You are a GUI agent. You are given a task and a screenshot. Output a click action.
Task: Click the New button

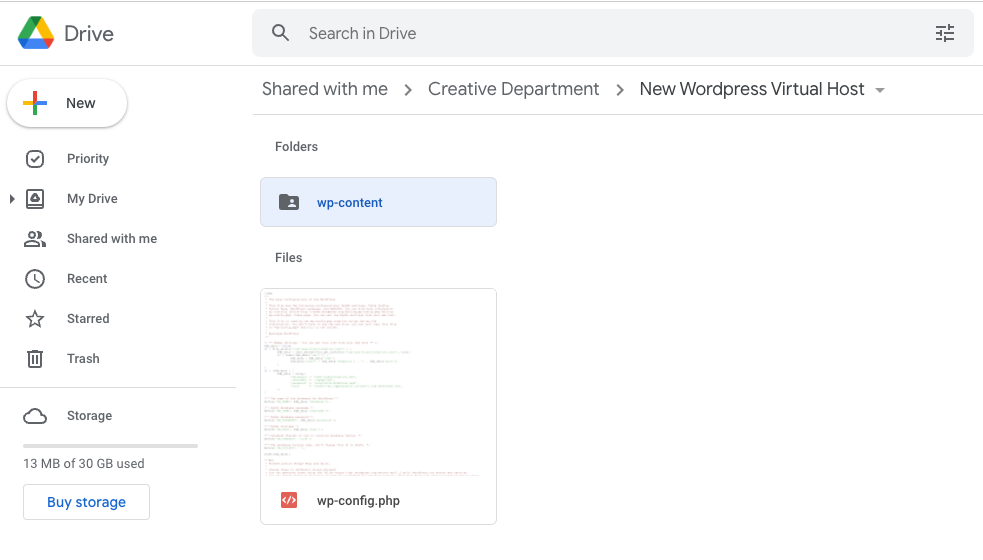pyautogui.click(x=67, y=103)
